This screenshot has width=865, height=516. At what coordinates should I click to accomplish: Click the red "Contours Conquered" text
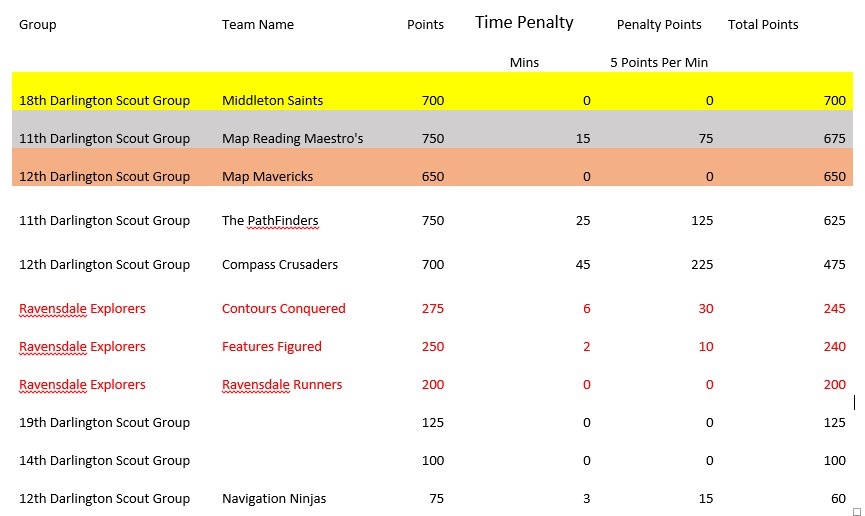tap(284, 309)
